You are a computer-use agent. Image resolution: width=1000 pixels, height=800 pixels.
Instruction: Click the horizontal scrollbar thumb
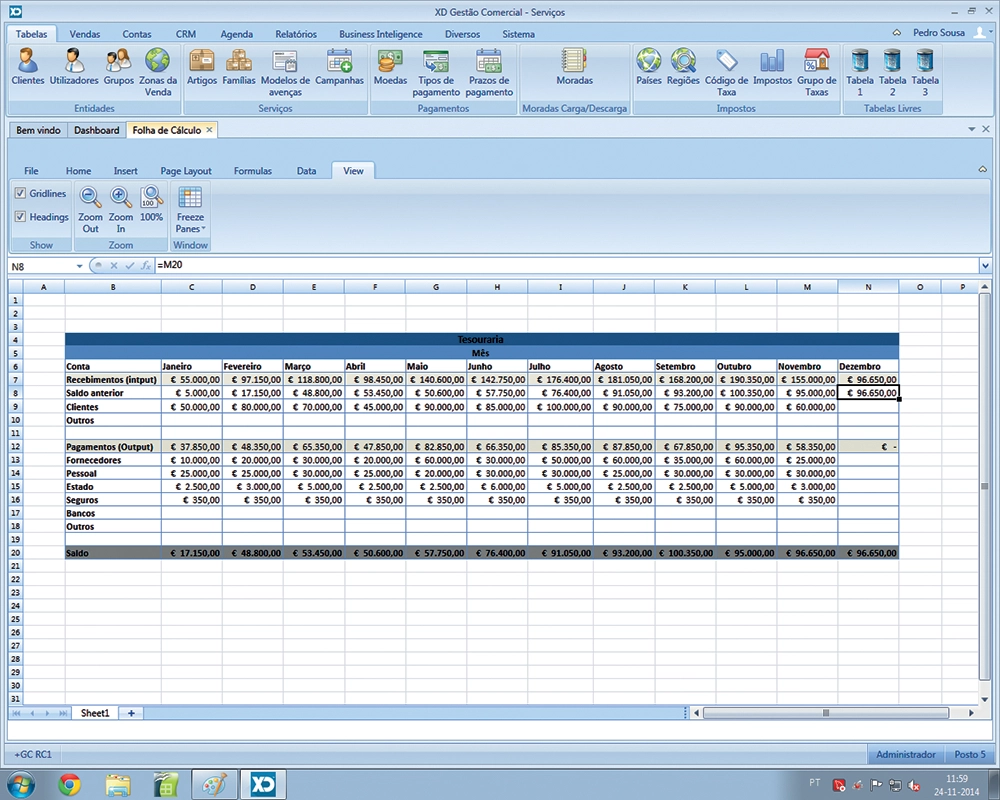click(x=826, y=713)
